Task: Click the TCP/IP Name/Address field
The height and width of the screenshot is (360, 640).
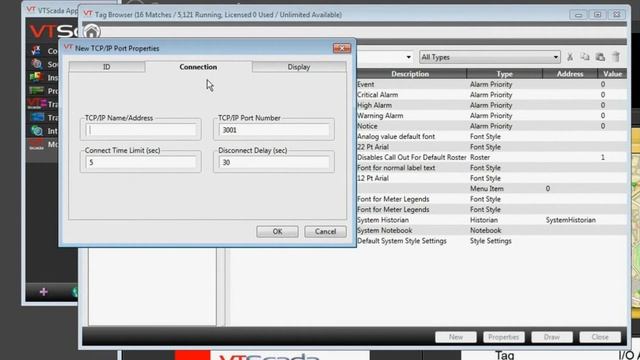Action: coord(141,130)
